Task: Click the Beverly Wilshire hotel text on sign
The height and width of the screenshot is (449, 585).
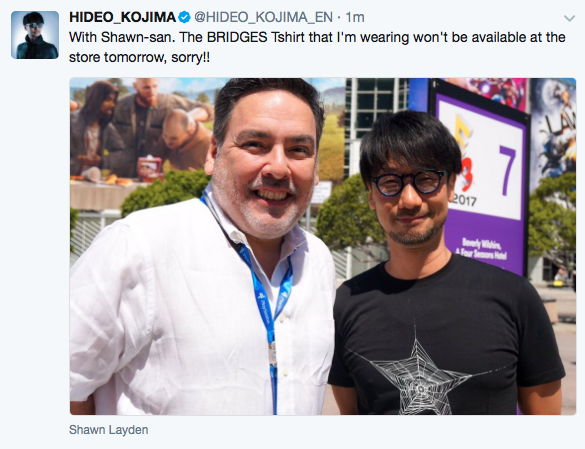Action: click(482, 249)
